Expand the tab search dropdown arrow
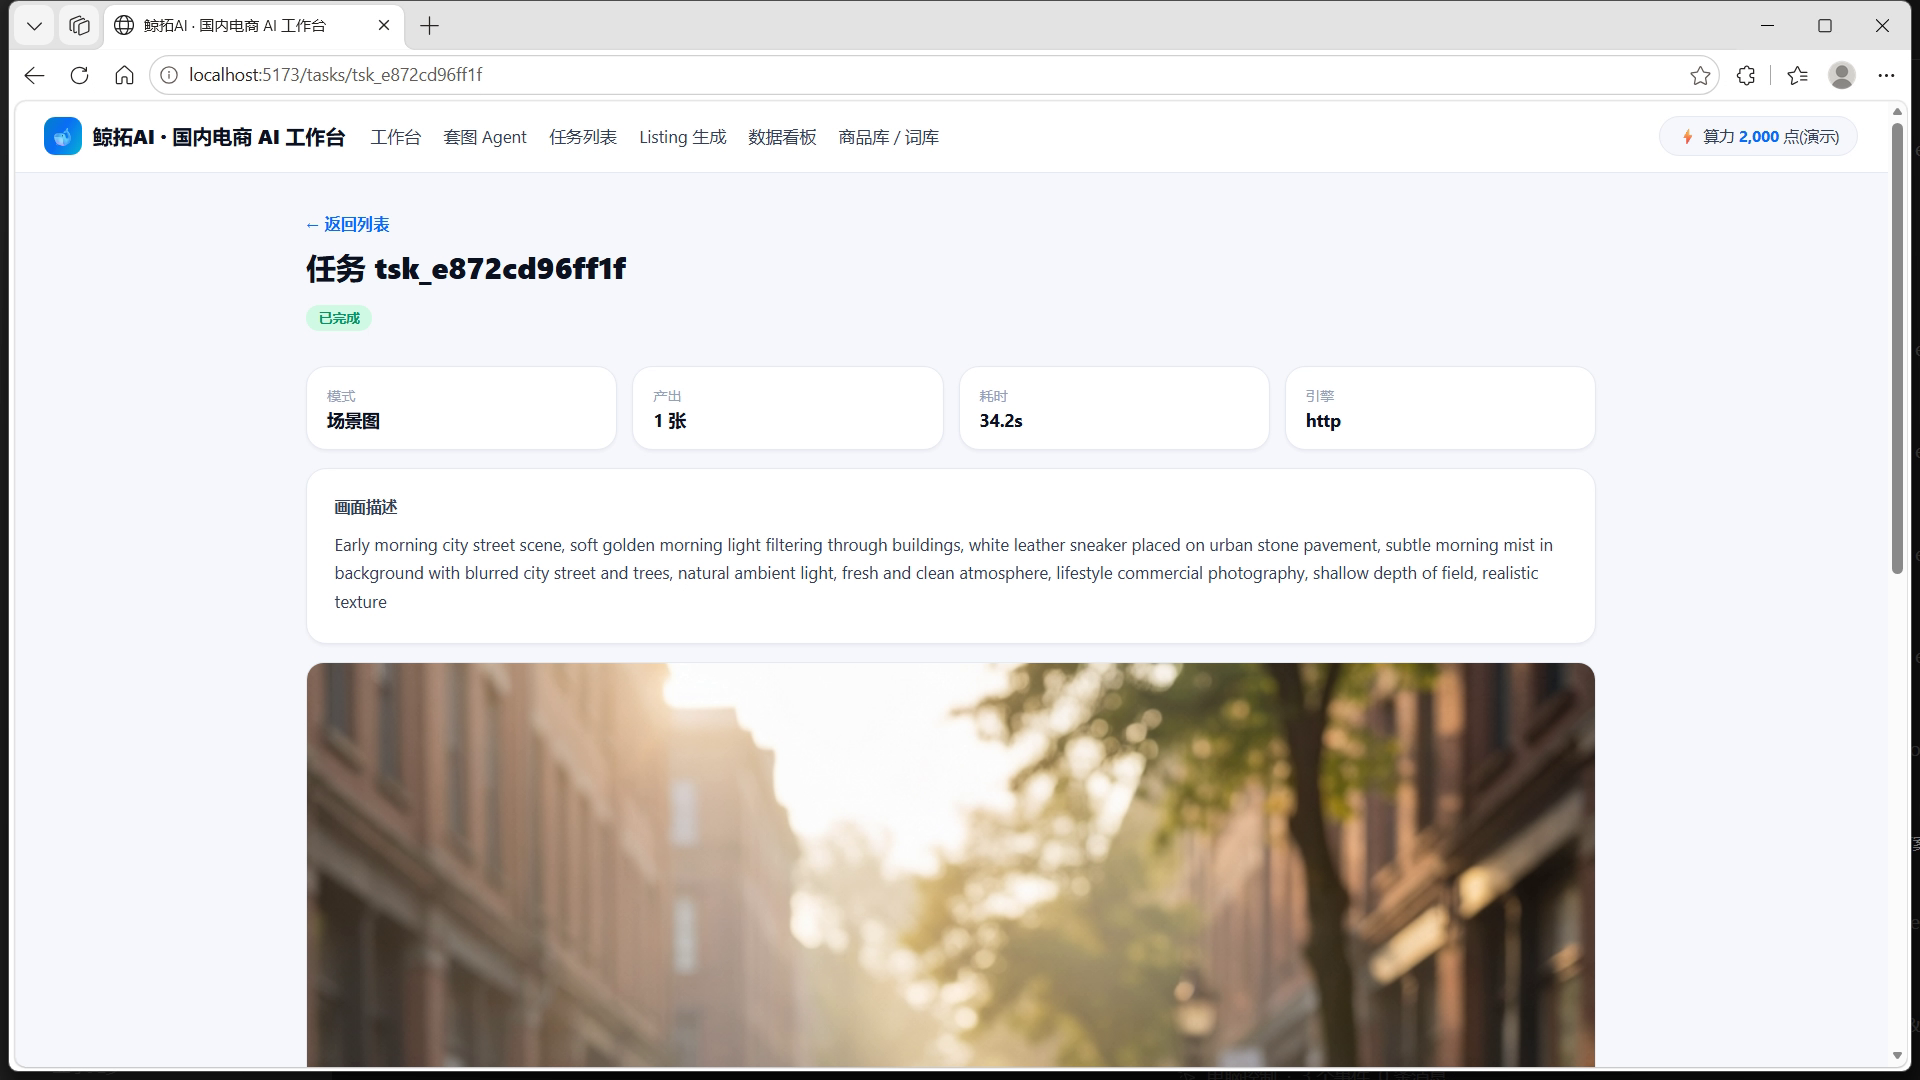1920x1080 pixels. tap(34, 26)
